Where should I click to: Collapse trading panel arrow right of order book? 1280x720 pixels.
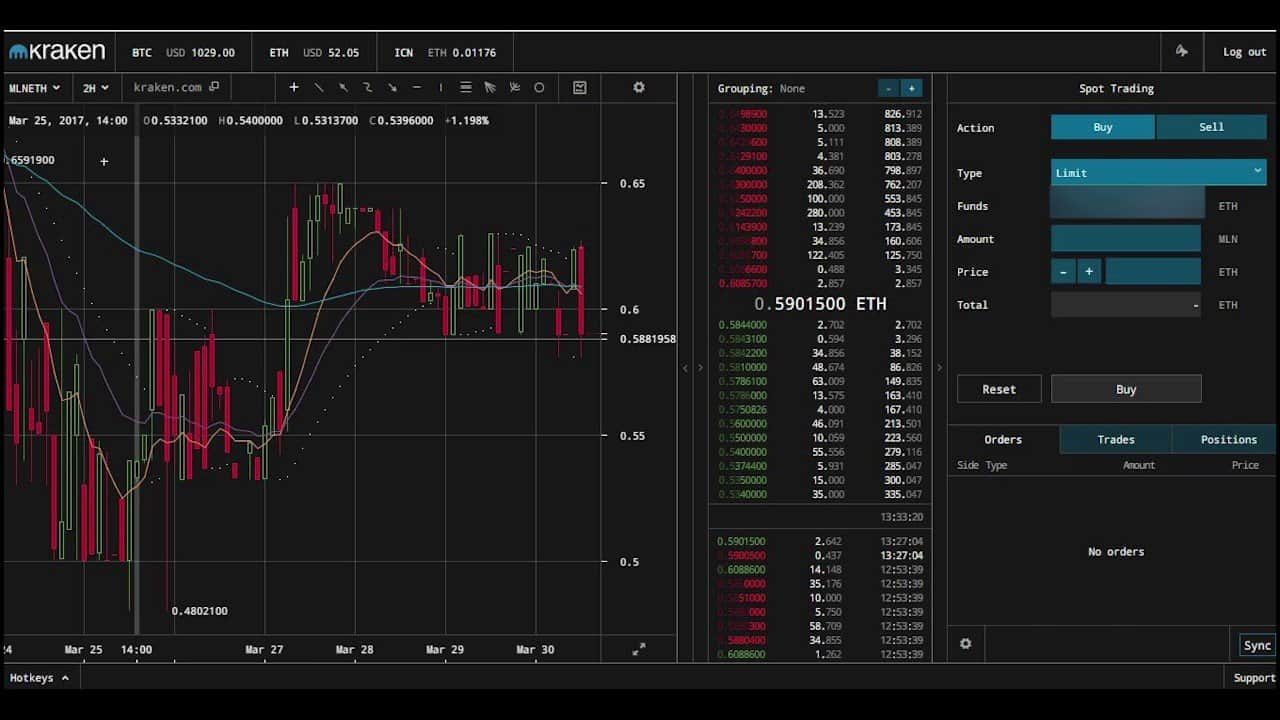coord(939,368)
